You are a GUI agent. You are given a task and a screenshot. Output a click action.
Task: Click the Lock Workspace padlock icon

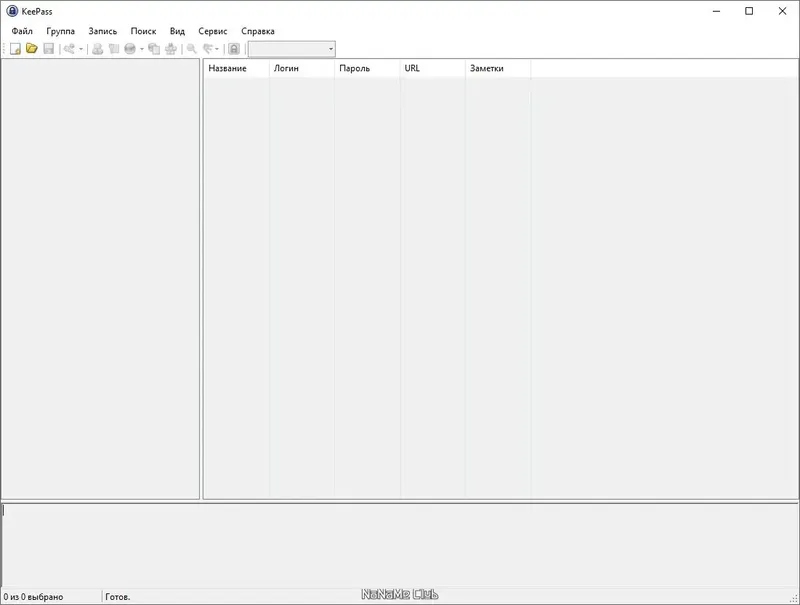(234, 49)
